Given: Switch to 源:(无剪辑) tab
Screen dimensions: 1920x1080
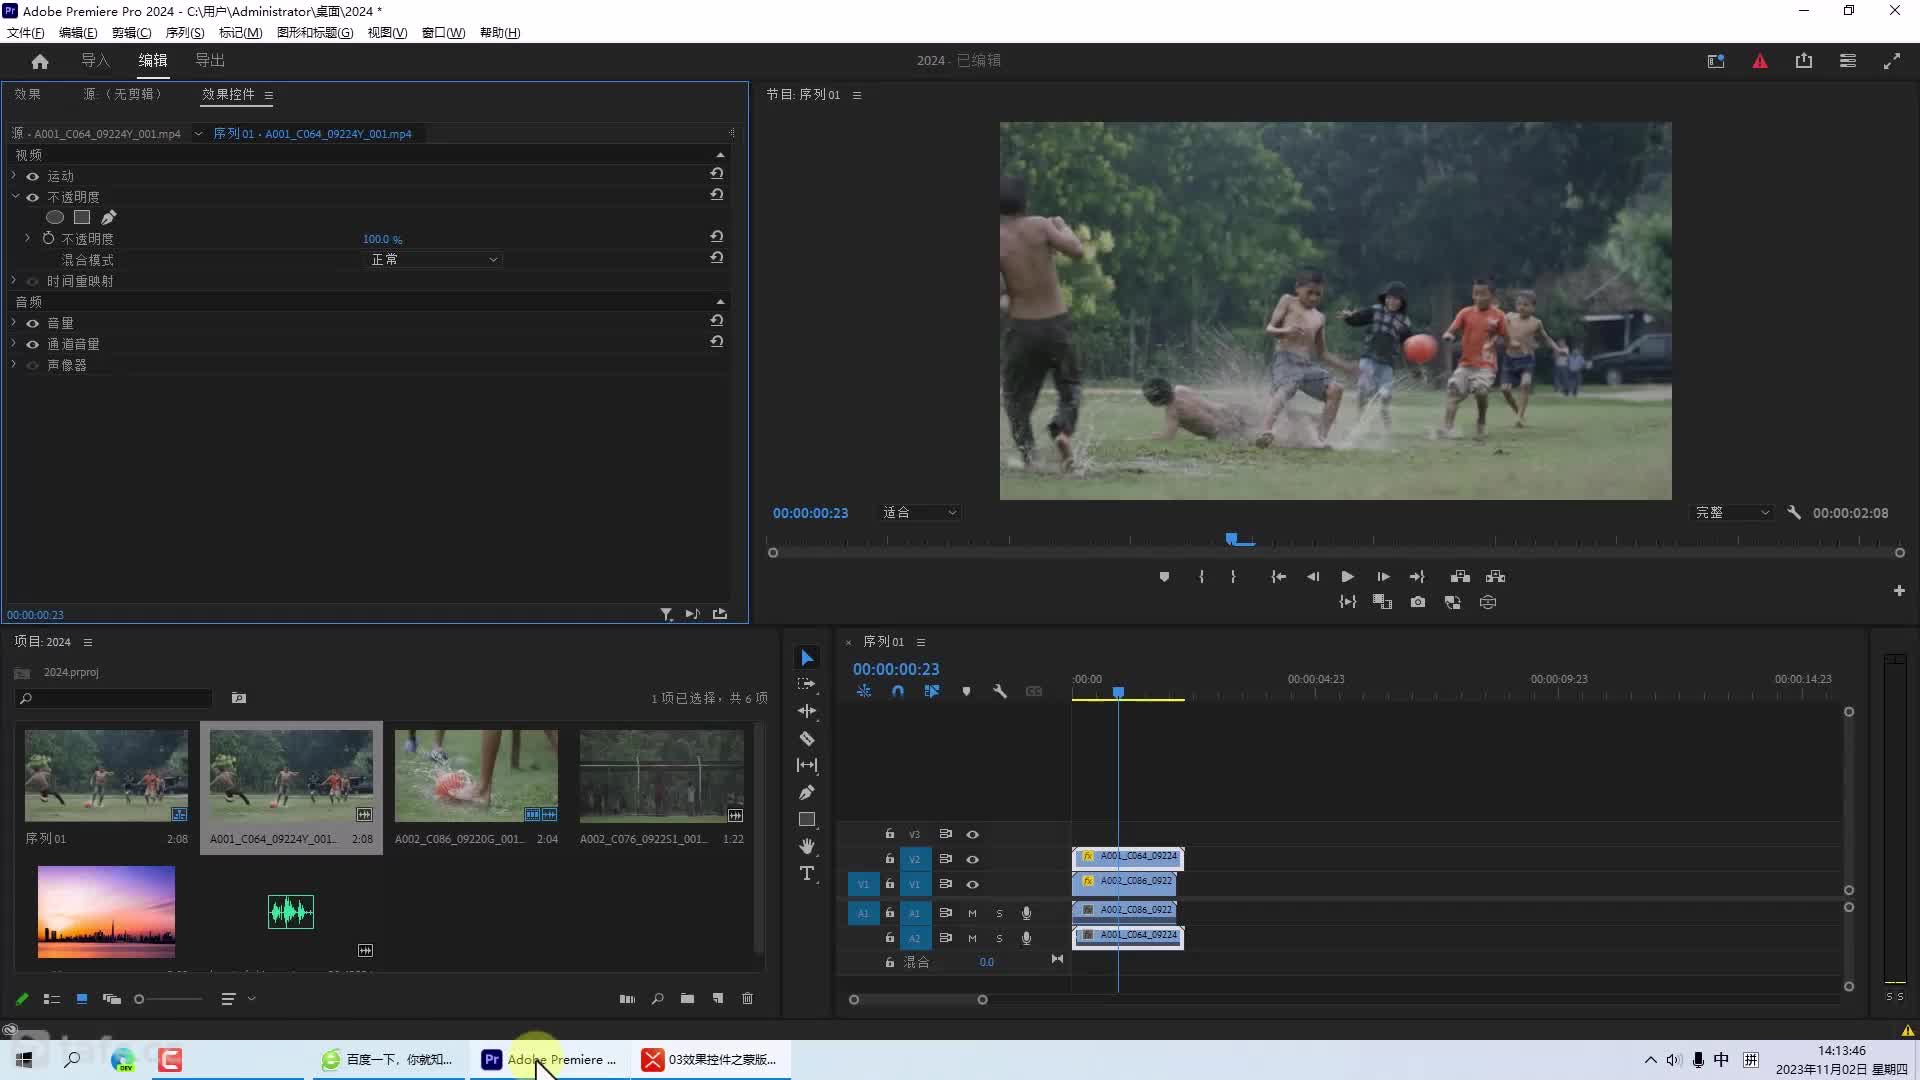Looking at the screenshot, I should [x=122, y=94].
